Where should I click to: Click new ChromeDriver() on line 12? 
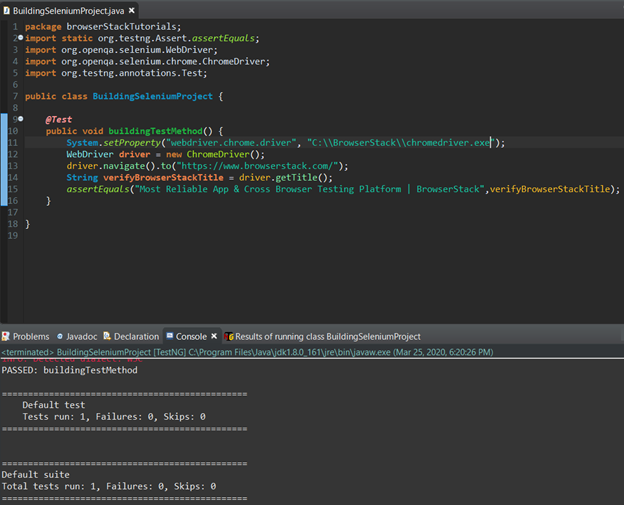click(215, 154)
